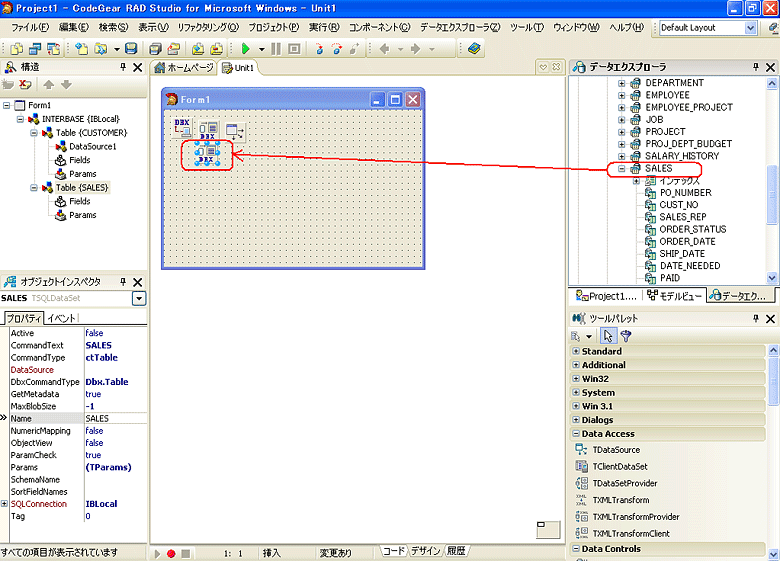Image resolution: width=780 pixels, height=561 pixels.
Task: Open the コンポーネント menu
Action: click(x=379, y=27)
